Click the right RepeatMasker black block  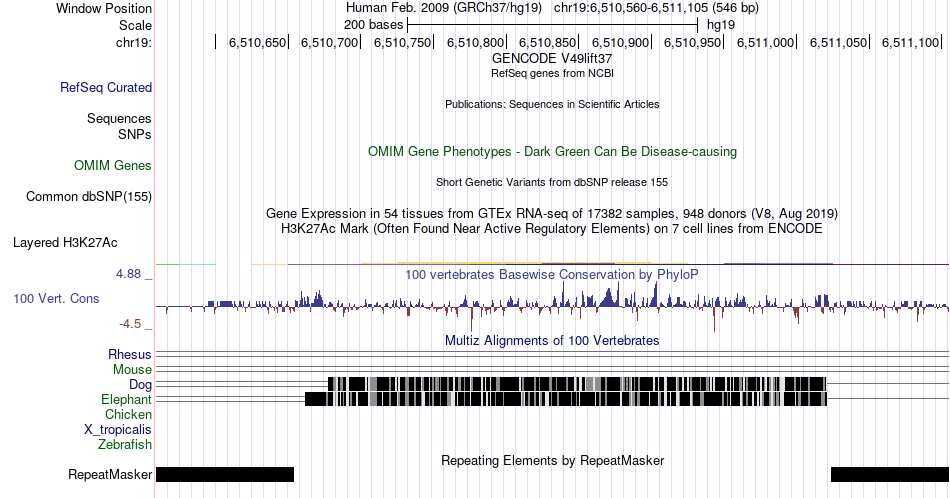coord(890,474)
